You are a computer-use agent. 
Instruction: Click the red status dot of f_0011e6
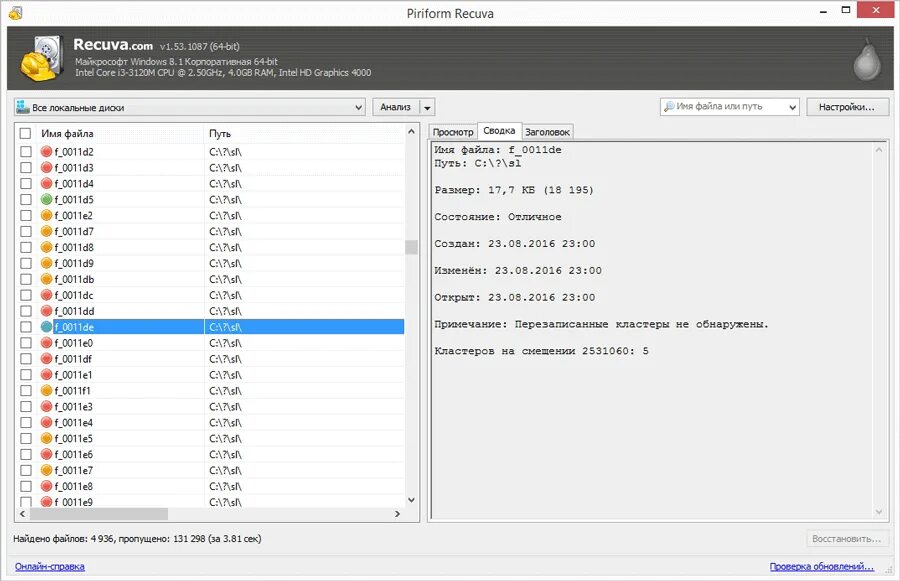(46, 454)
